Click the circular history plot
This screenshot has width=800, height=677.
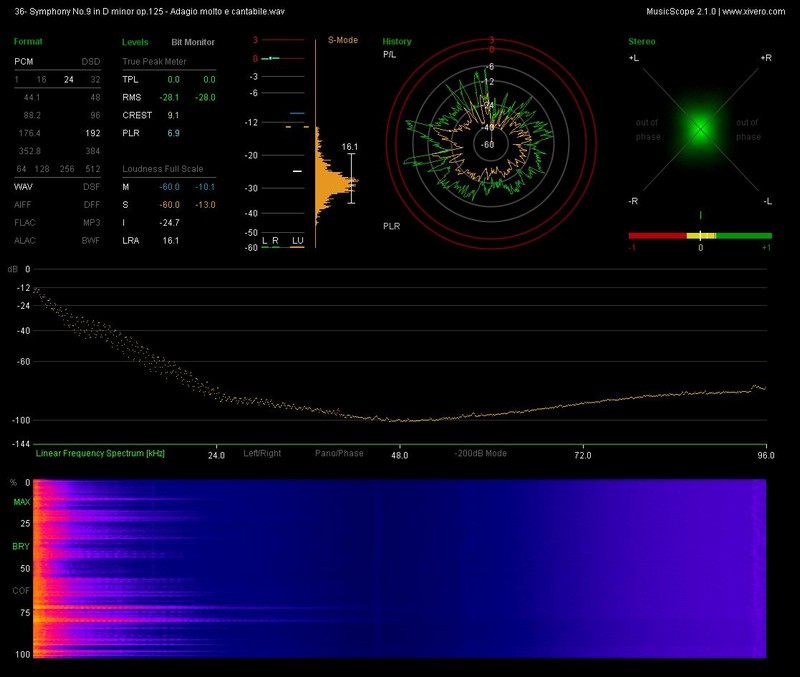coord(491,144)
